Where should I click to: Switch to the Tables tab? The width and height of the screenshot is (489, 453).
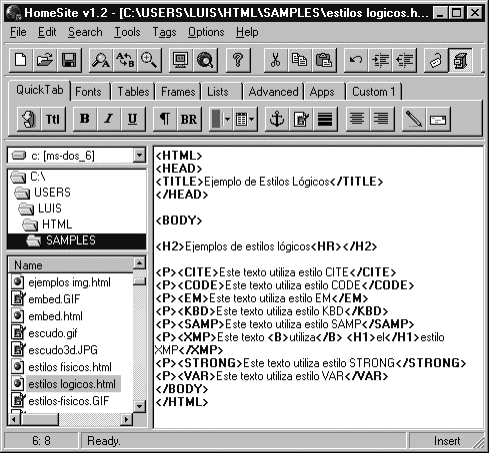coord(133,92)
